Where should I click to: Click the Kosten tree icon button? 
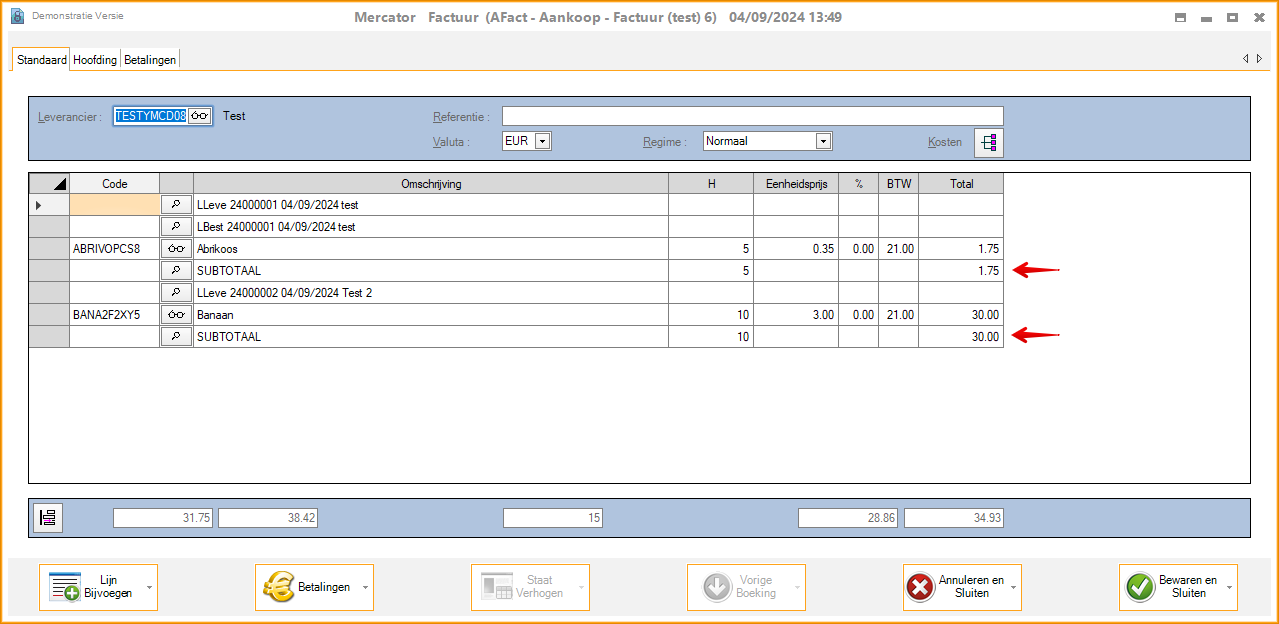988,143
